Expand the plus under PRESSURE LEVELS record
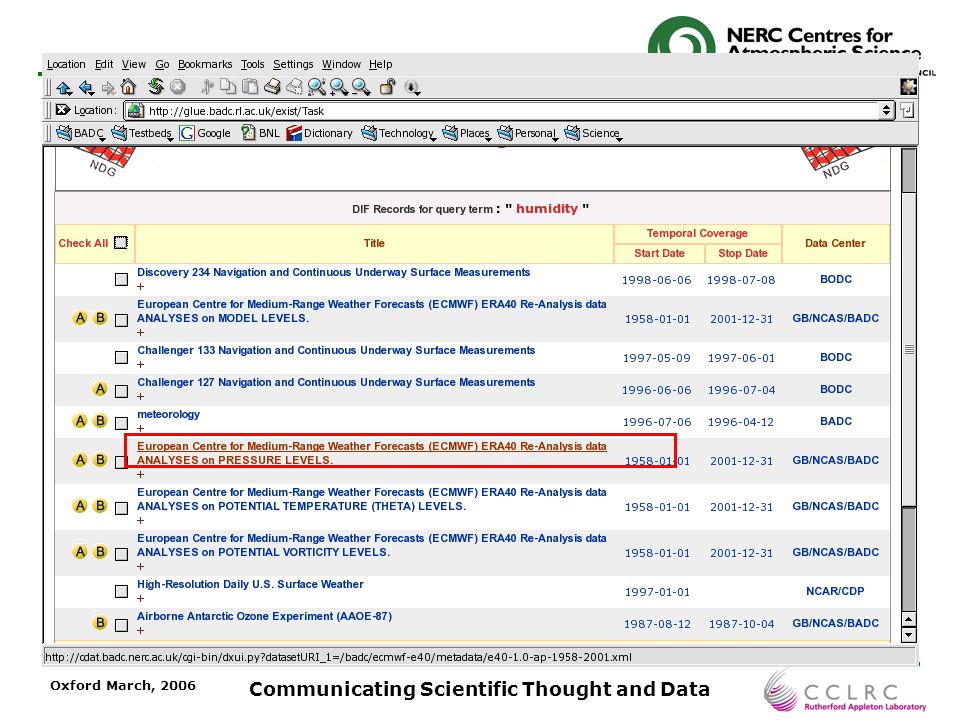This screenshot has width=960, height=720. [x=140, y=474]
